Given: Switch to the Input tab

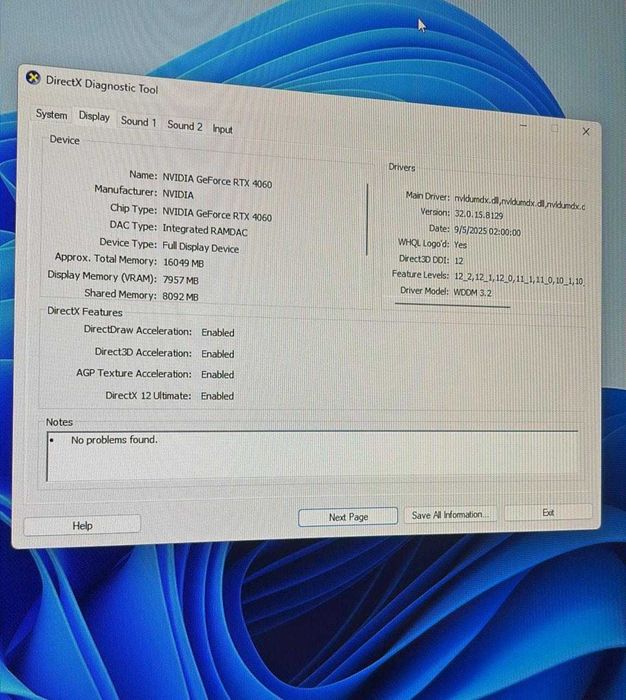Looking at the screenshot, I should pyautogui.click(x=222, y=129).
